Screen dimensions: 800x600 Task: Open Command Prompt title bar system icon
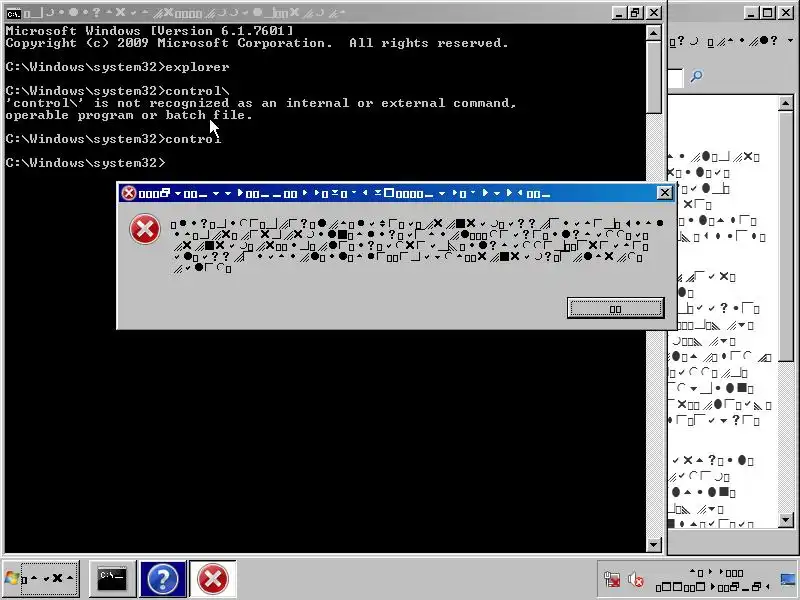14,13
